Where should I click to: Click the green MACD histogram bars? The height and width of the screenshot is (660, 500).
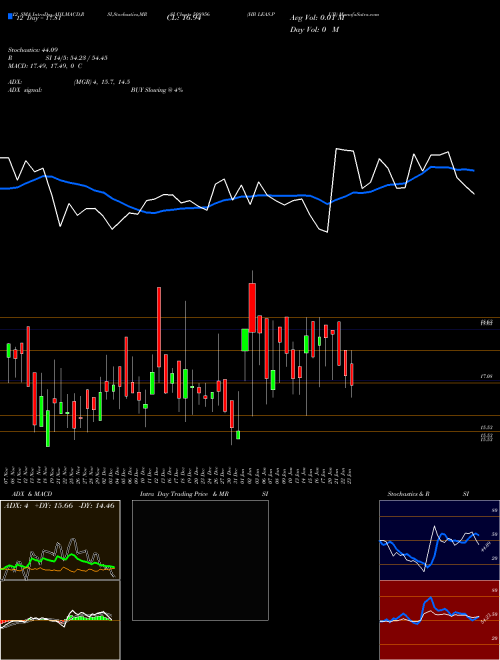pos(88,617)
